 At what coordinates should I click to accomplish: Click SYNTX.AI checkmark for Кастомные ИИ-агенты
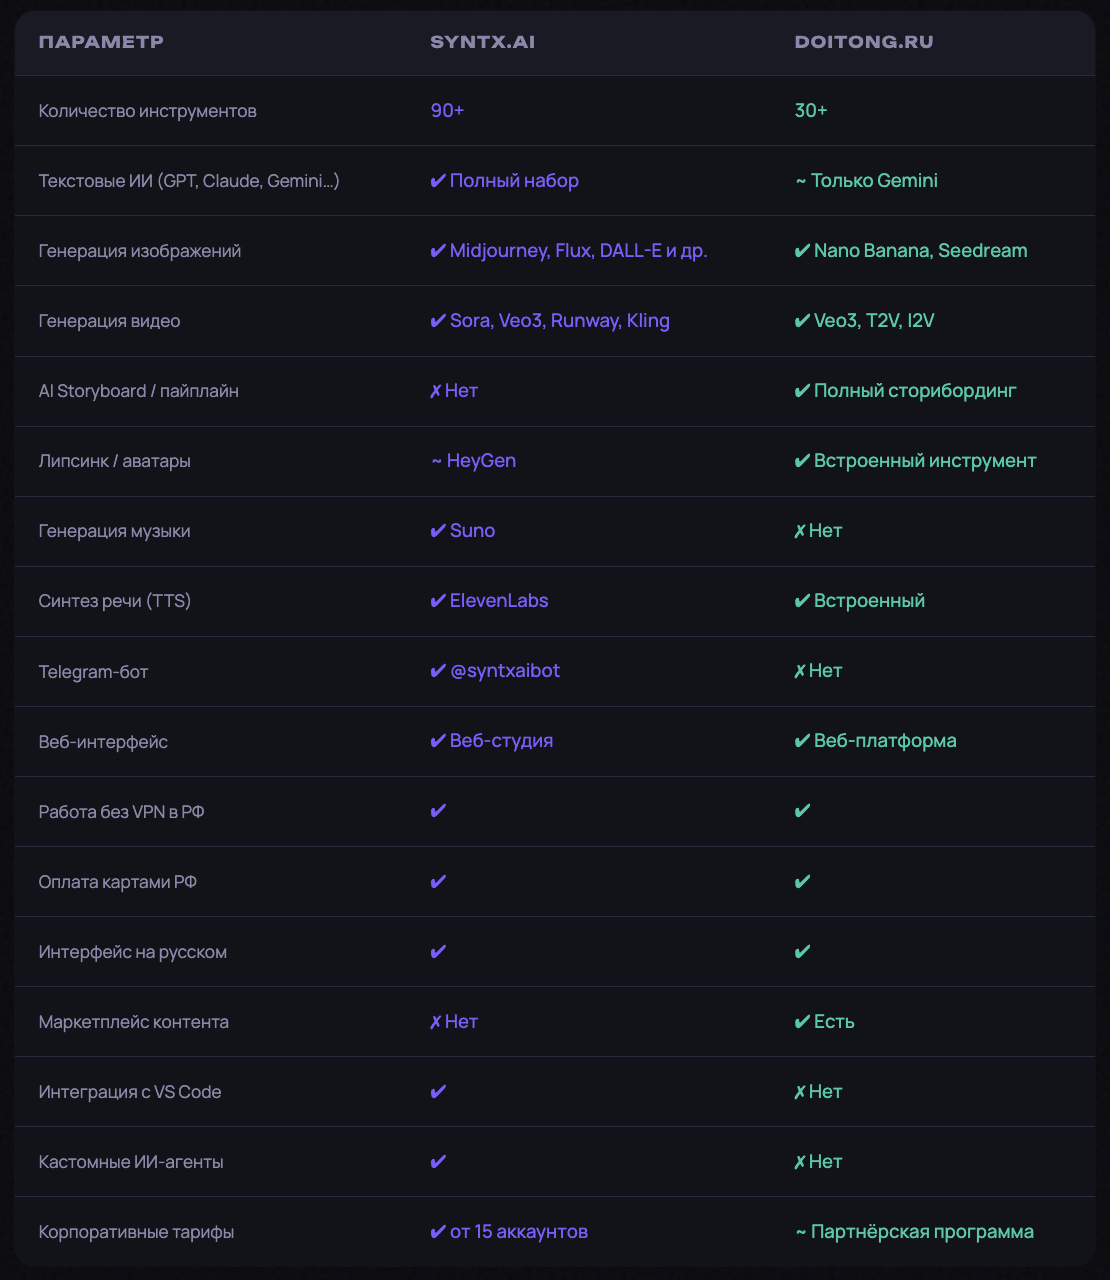click(438, 1161)
